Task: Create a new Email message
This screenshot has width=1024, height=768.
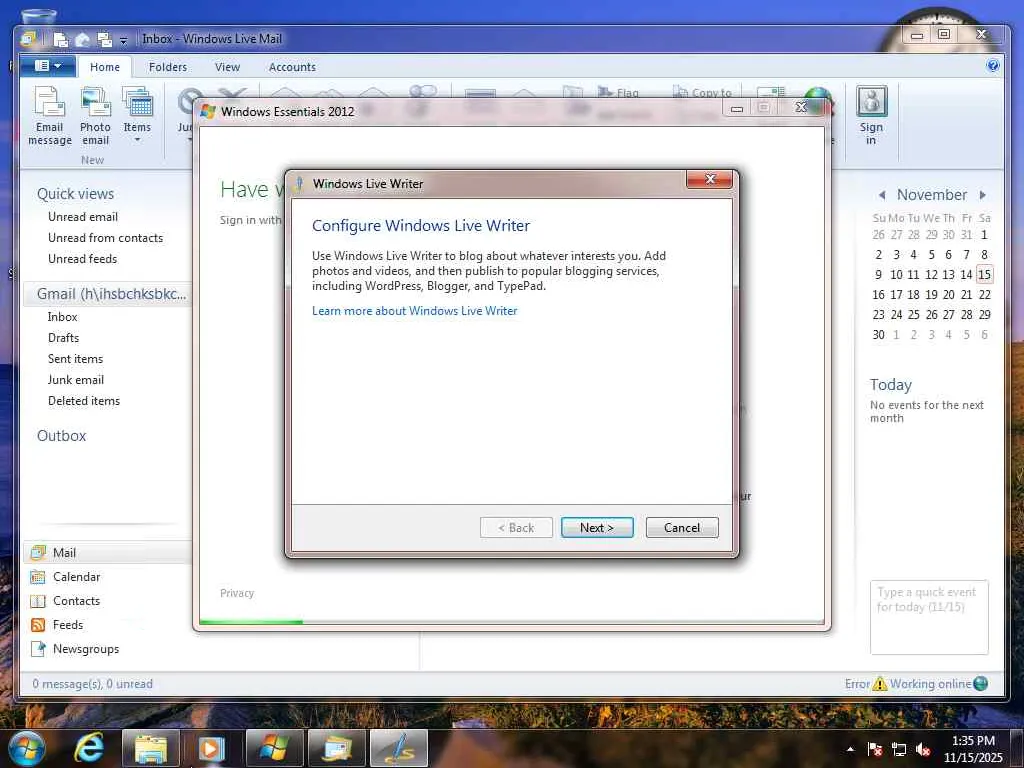Action: (x=50, y=116)
